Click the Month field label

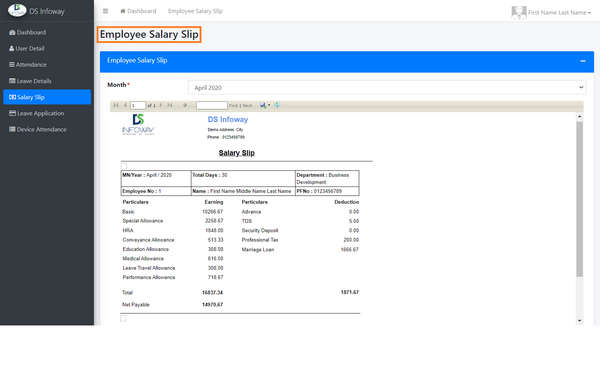point(118,85)
